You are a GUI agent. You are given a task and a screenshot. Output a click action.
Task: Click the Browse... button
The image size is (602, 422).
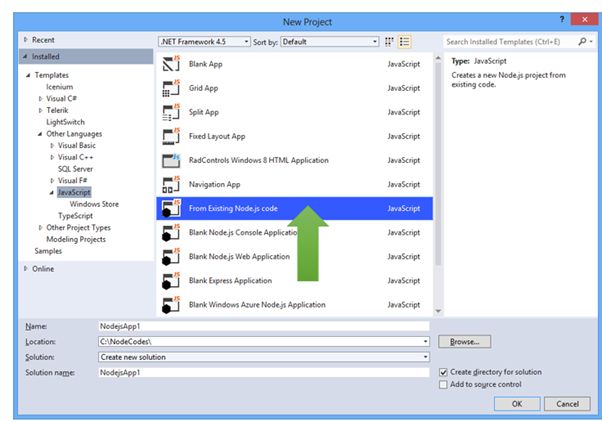[465, 342]
